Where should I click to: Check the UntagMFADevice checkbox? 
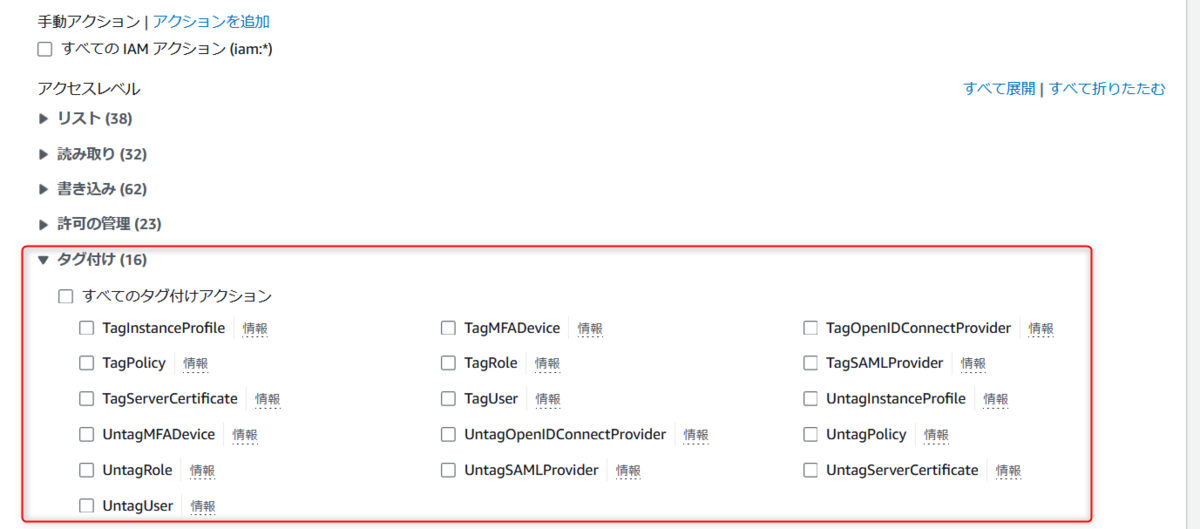click(x=87, y=435)
